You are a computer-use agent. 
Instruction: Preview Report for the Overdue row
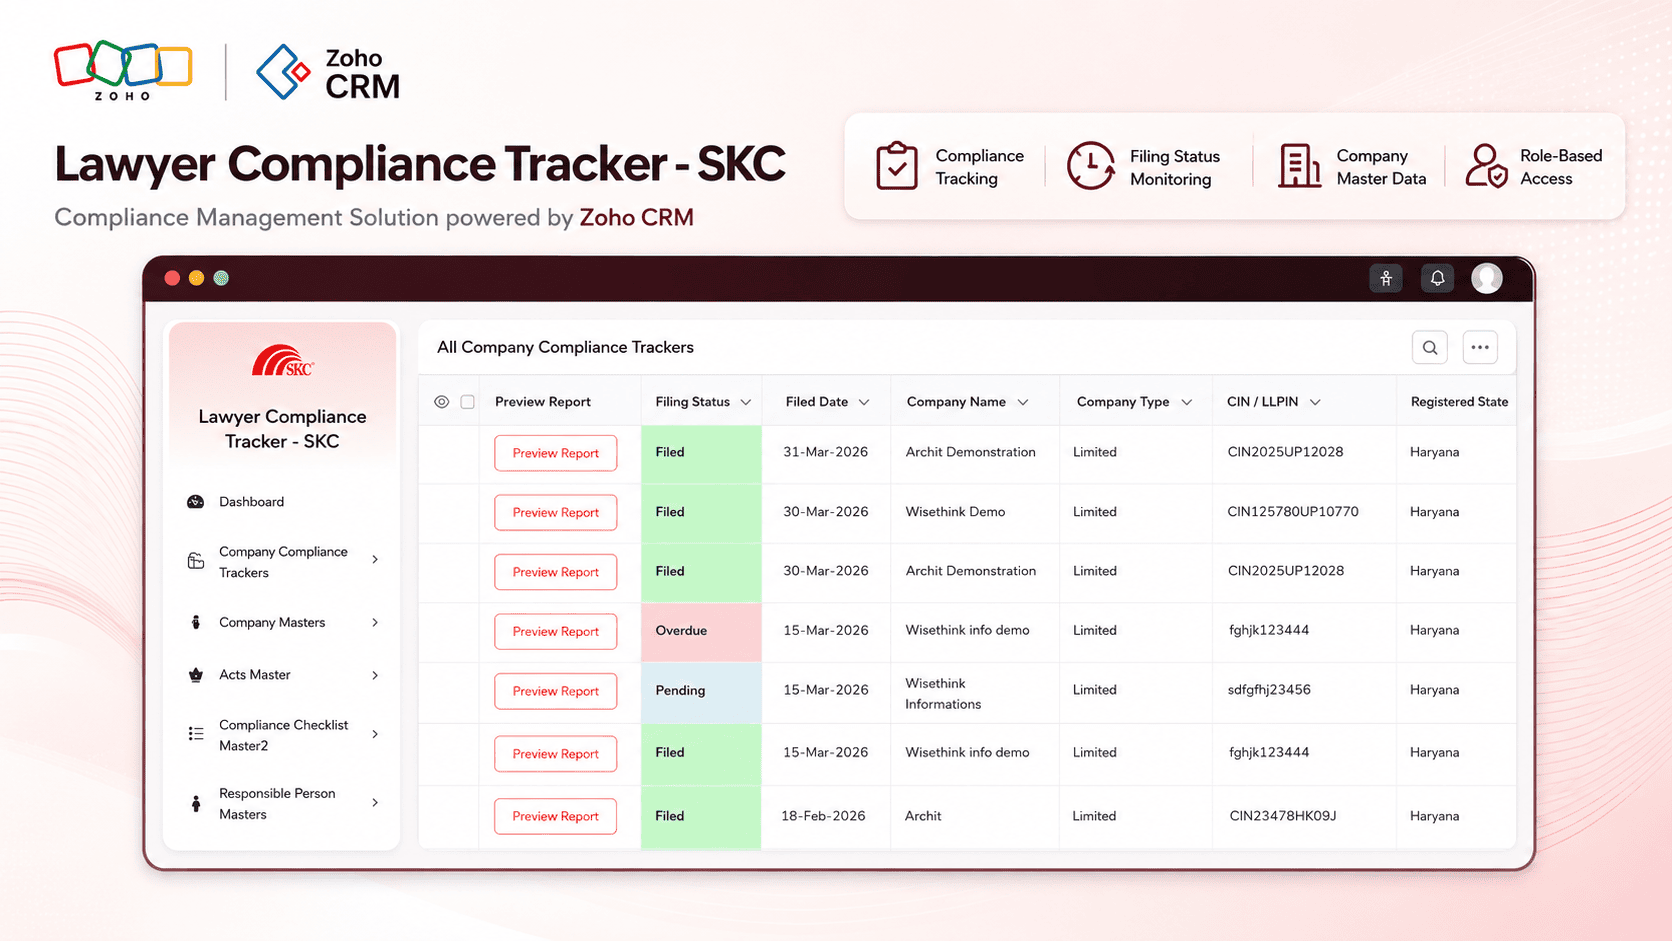coord(555,631)
